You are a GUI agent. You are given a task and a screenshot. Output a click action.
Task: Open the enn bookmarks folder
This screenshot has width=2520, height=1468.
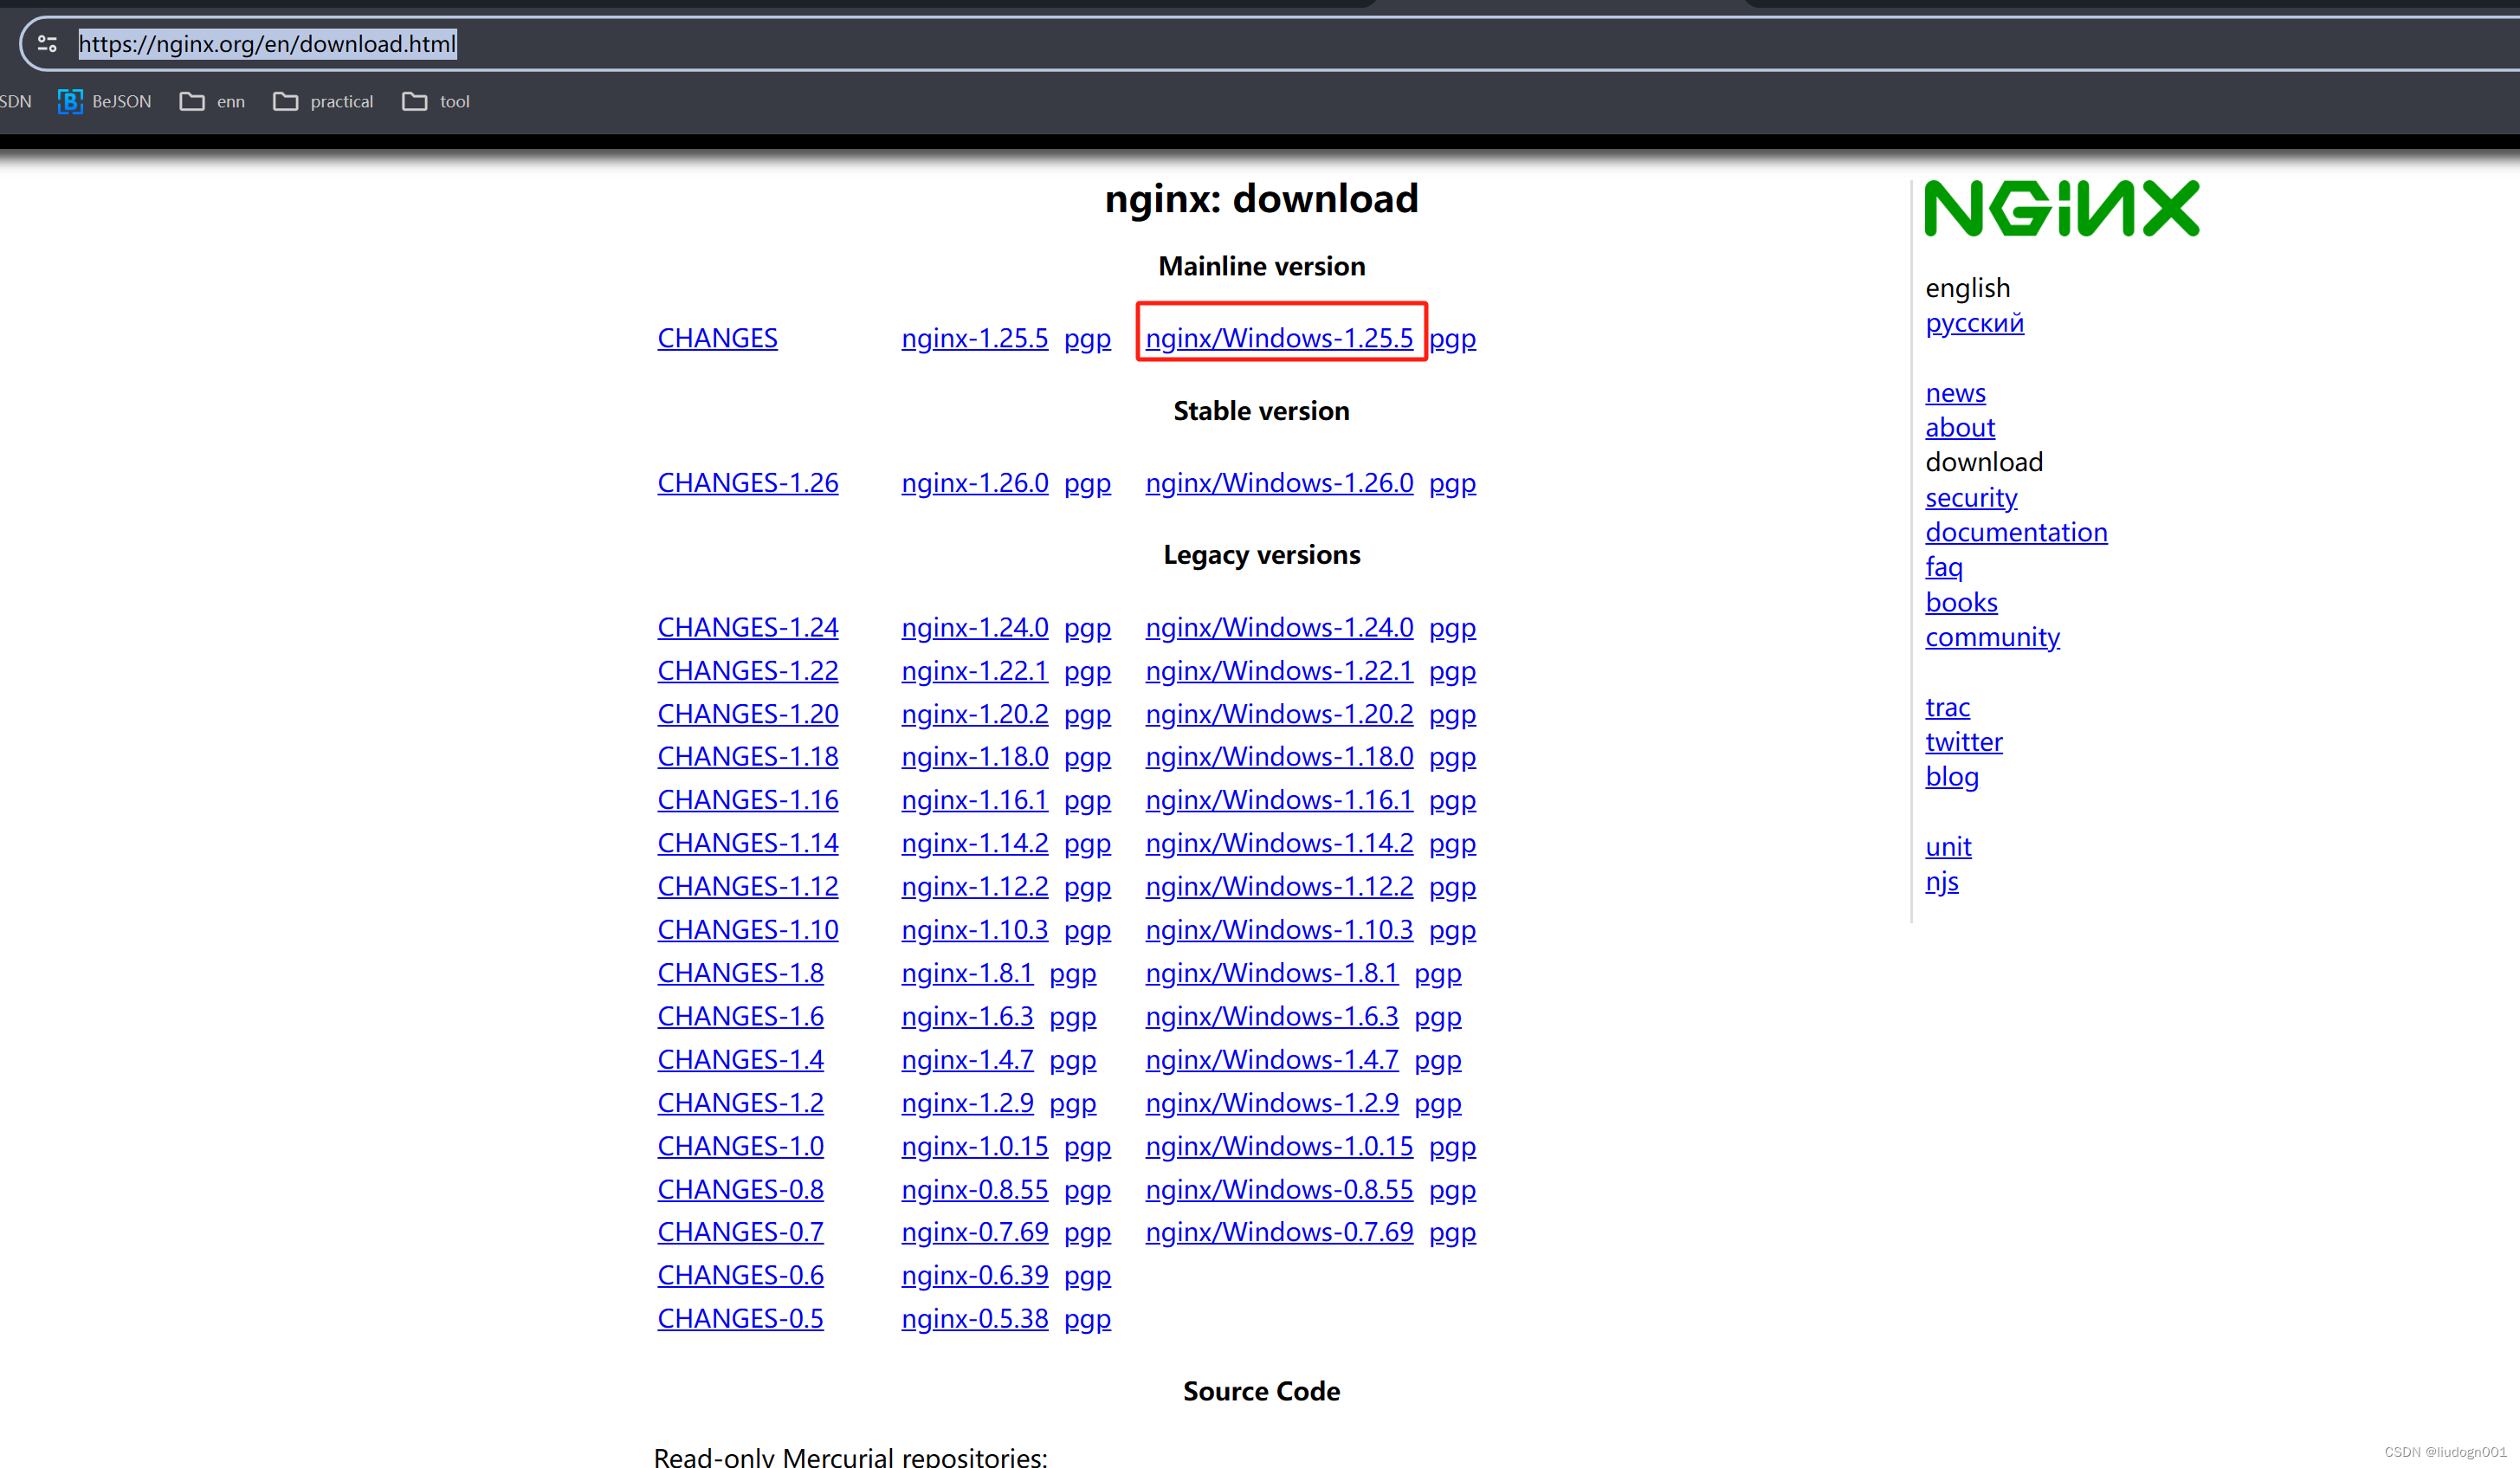point(212,101)
